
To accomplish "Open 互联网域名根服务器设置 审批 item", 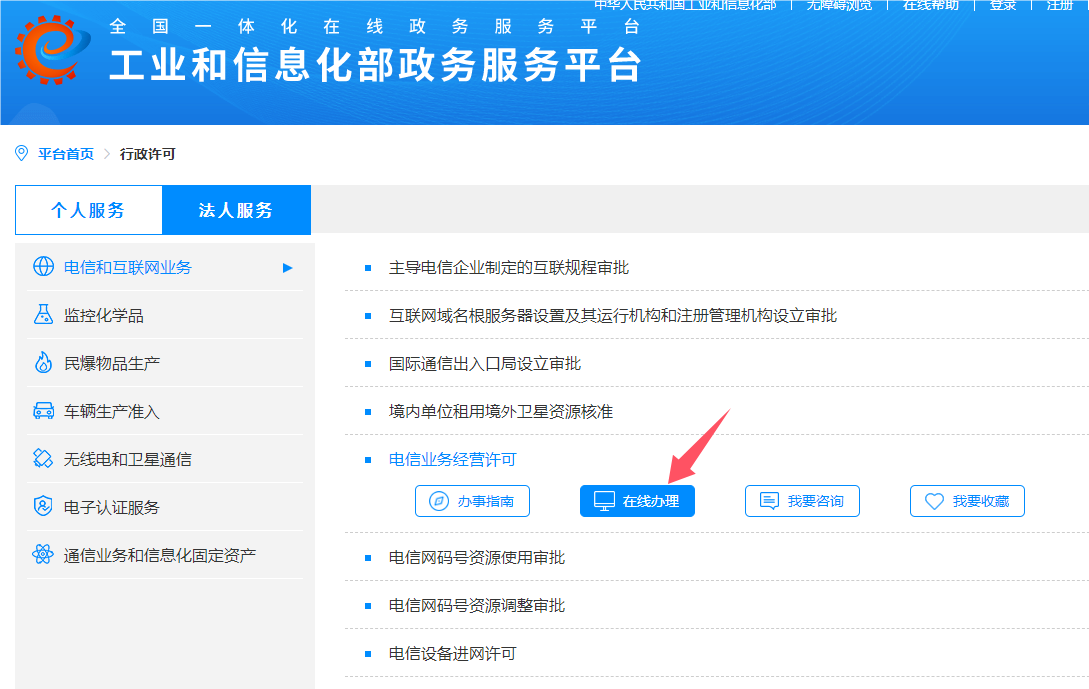I will (613, 315).
